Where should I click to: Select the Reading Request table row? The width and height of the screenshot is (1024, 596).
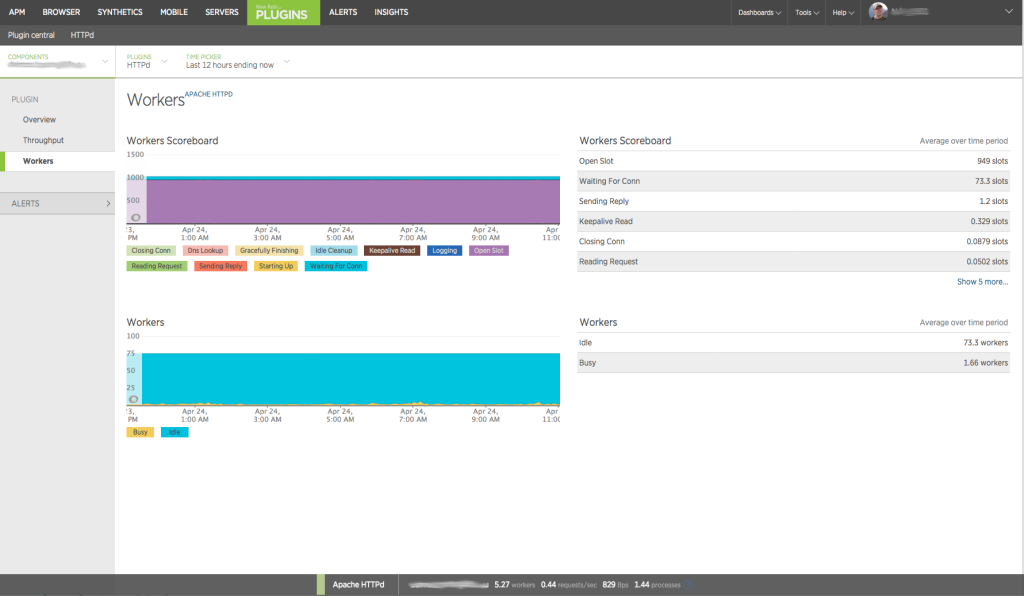(793, 262)
